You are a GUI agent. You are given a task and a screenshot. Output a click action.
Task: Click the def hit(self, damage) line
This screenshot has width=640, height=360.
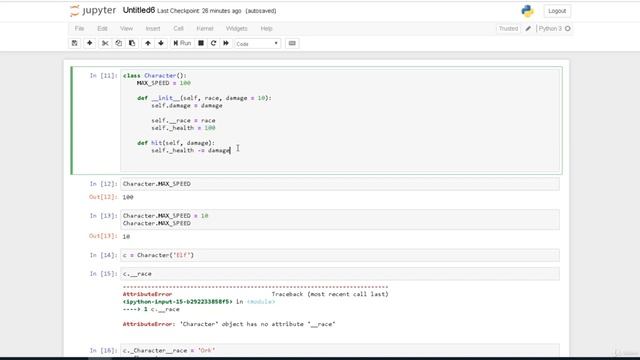(x=176, y=143)
